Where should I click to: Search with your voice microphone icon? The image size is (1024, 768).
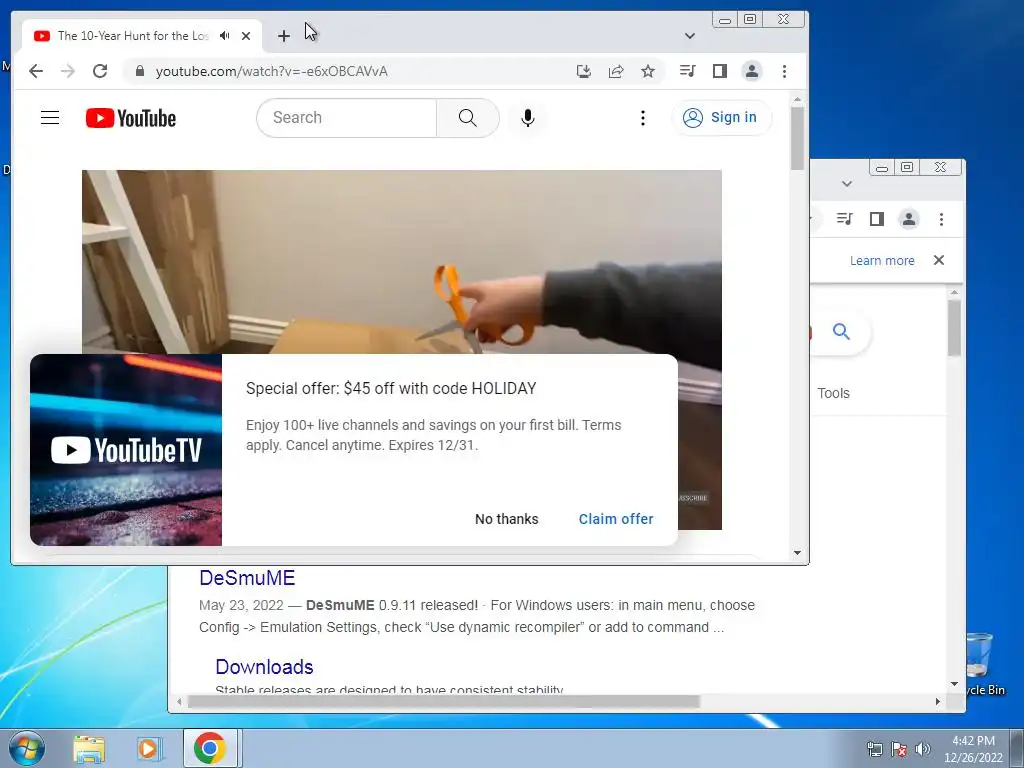coord(528,118)
